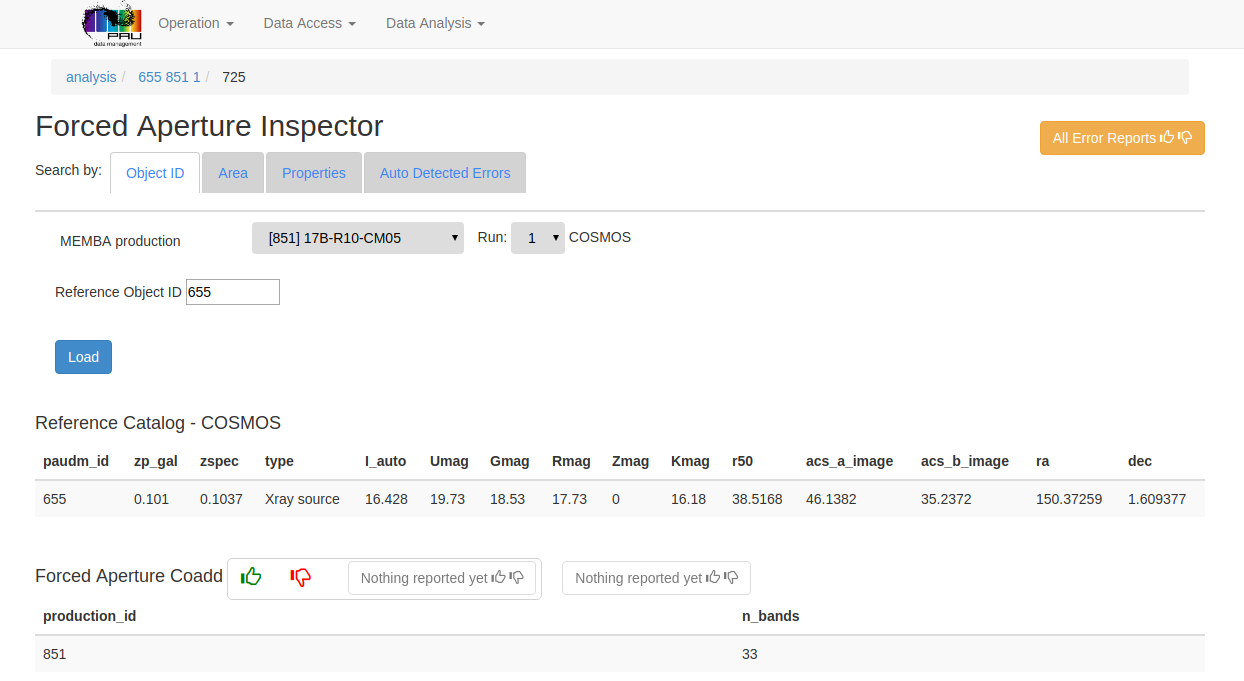Image resolution: width=1244 pixels, height=681 pixels.
Task: Open All Error Reports
Action: coord(1122,138)
